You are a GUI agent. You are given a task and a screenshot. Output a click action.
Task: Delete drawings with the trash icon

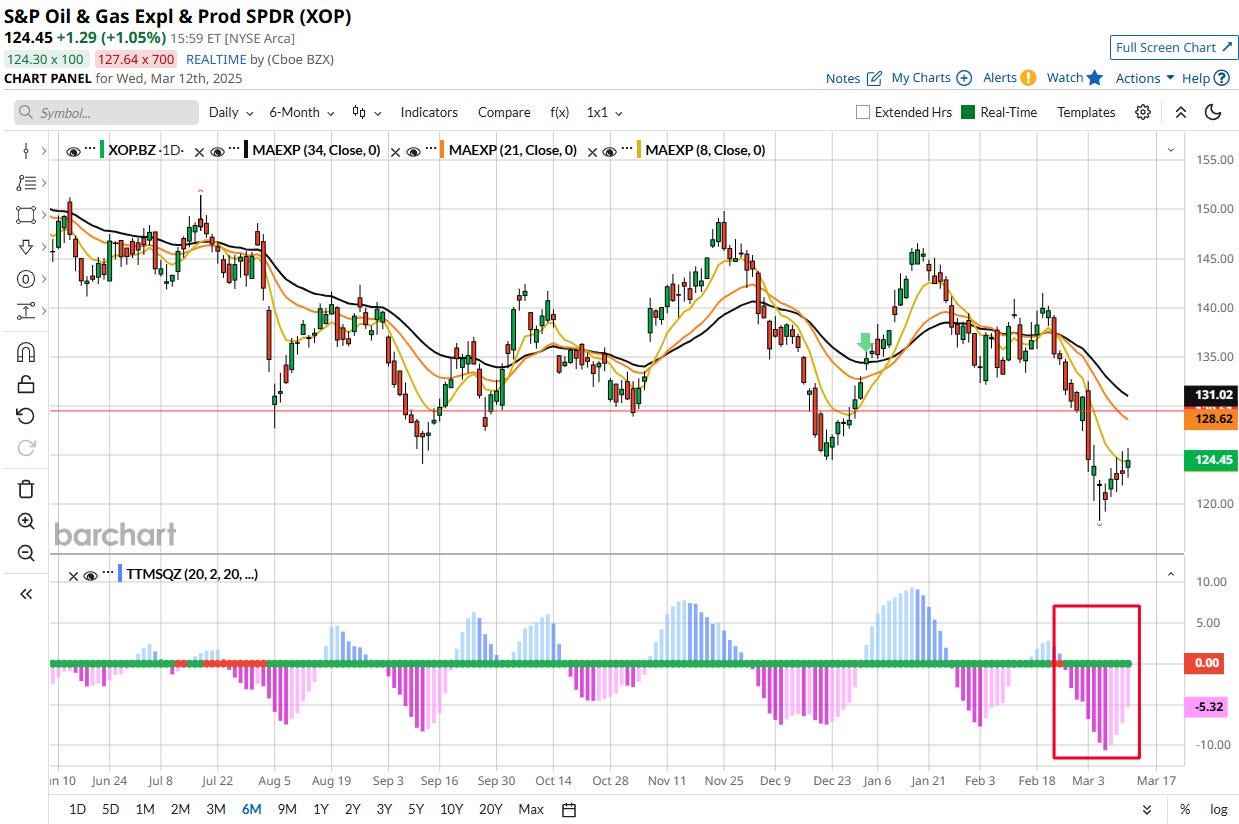point(26,489)
